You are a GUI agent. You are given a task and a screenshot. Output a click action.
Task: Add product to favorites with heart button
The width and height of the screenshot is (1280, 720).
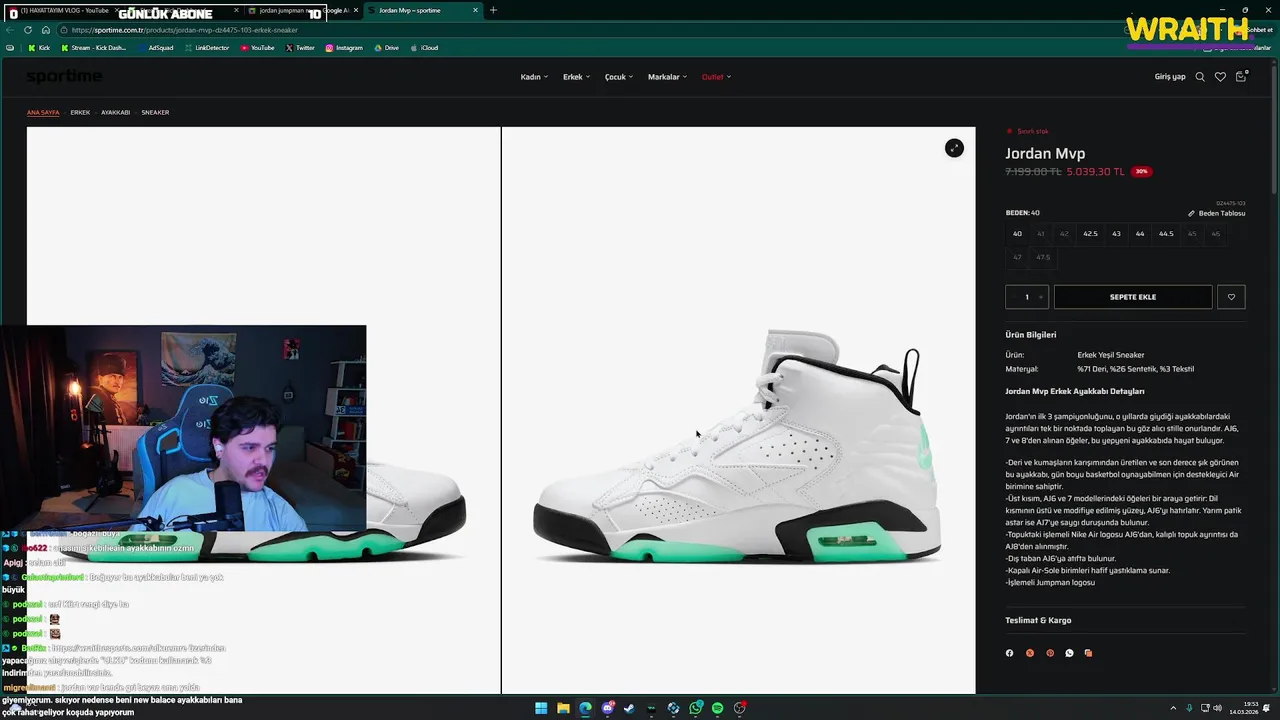tap(1231, 297)
